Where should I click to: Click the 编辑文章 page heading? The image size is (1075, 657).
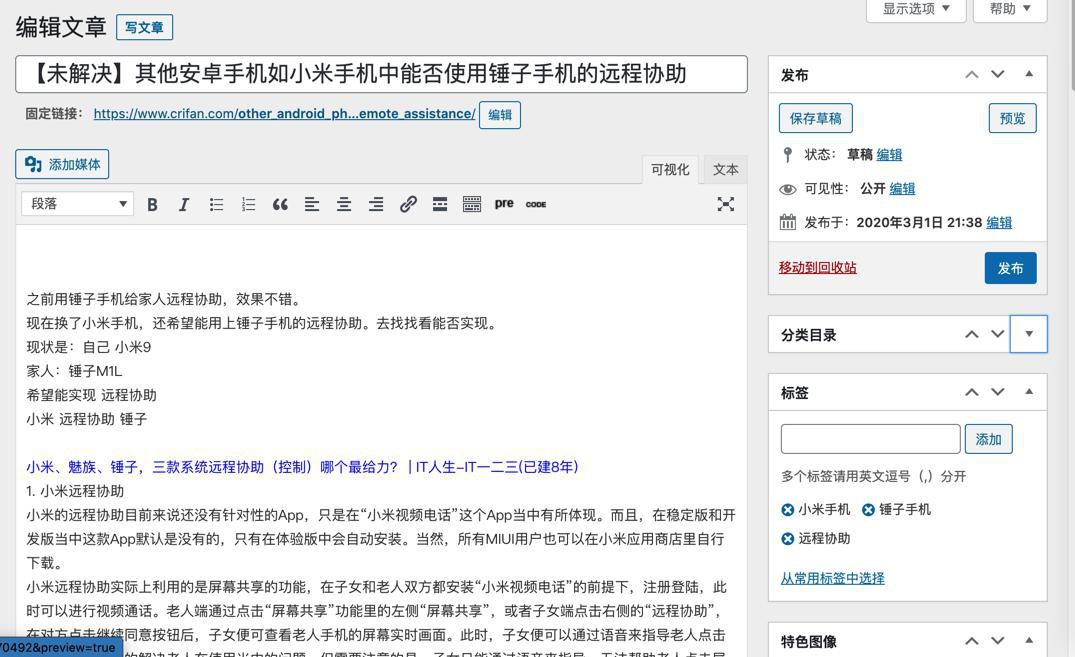[61, 27]
